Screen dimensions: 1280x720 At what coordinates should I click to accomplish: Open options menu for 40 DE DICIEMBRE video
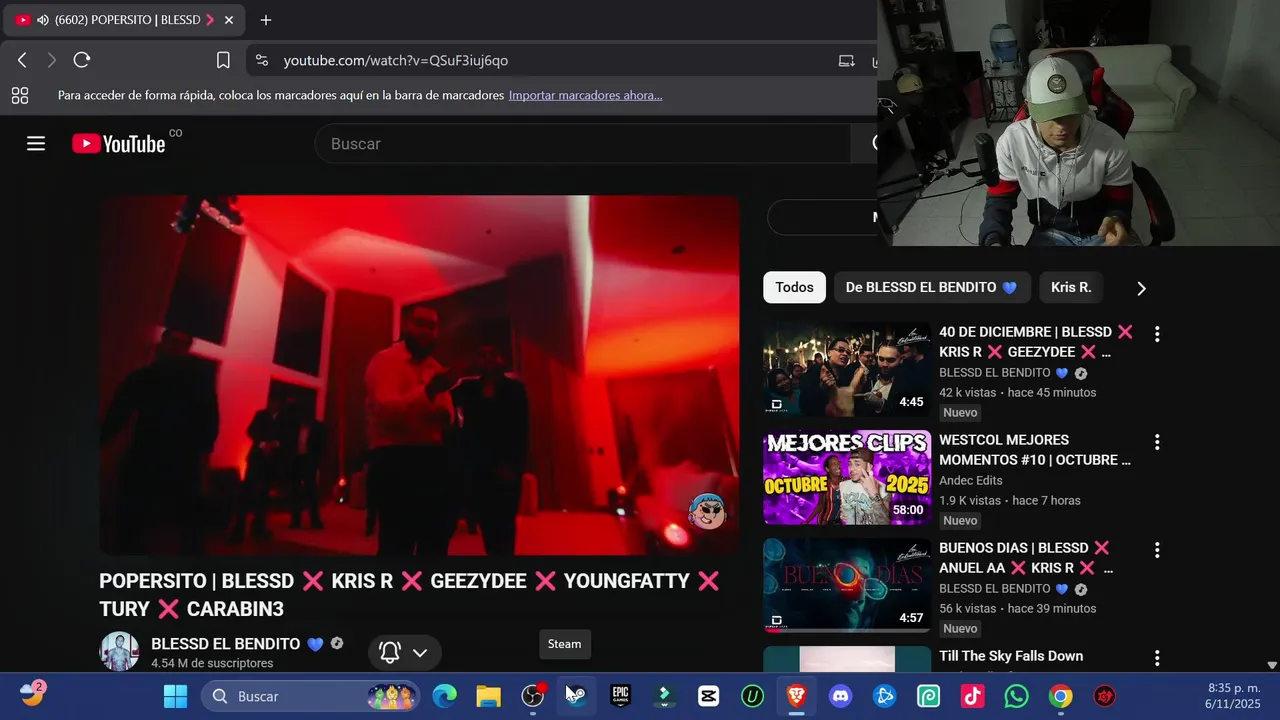pyautogui.click(x=1157, y=334)
